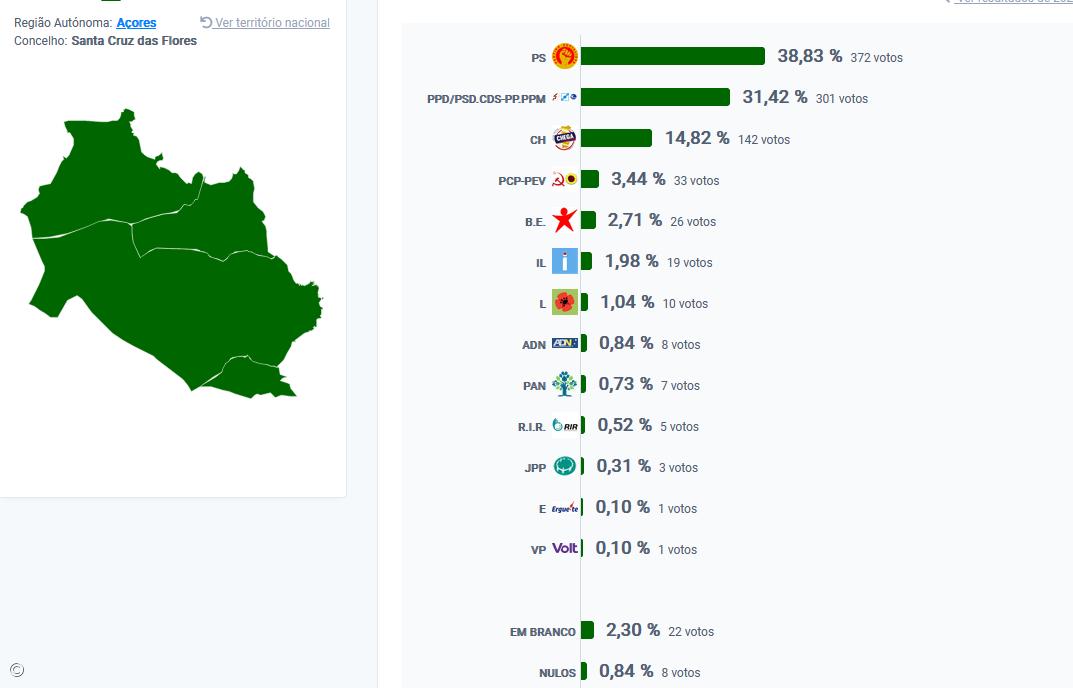Click the PPD/PSD.CDS-PP.PPM coalition logos
The width and height of the screenshot is (1073, 688).
coord(565,98)
